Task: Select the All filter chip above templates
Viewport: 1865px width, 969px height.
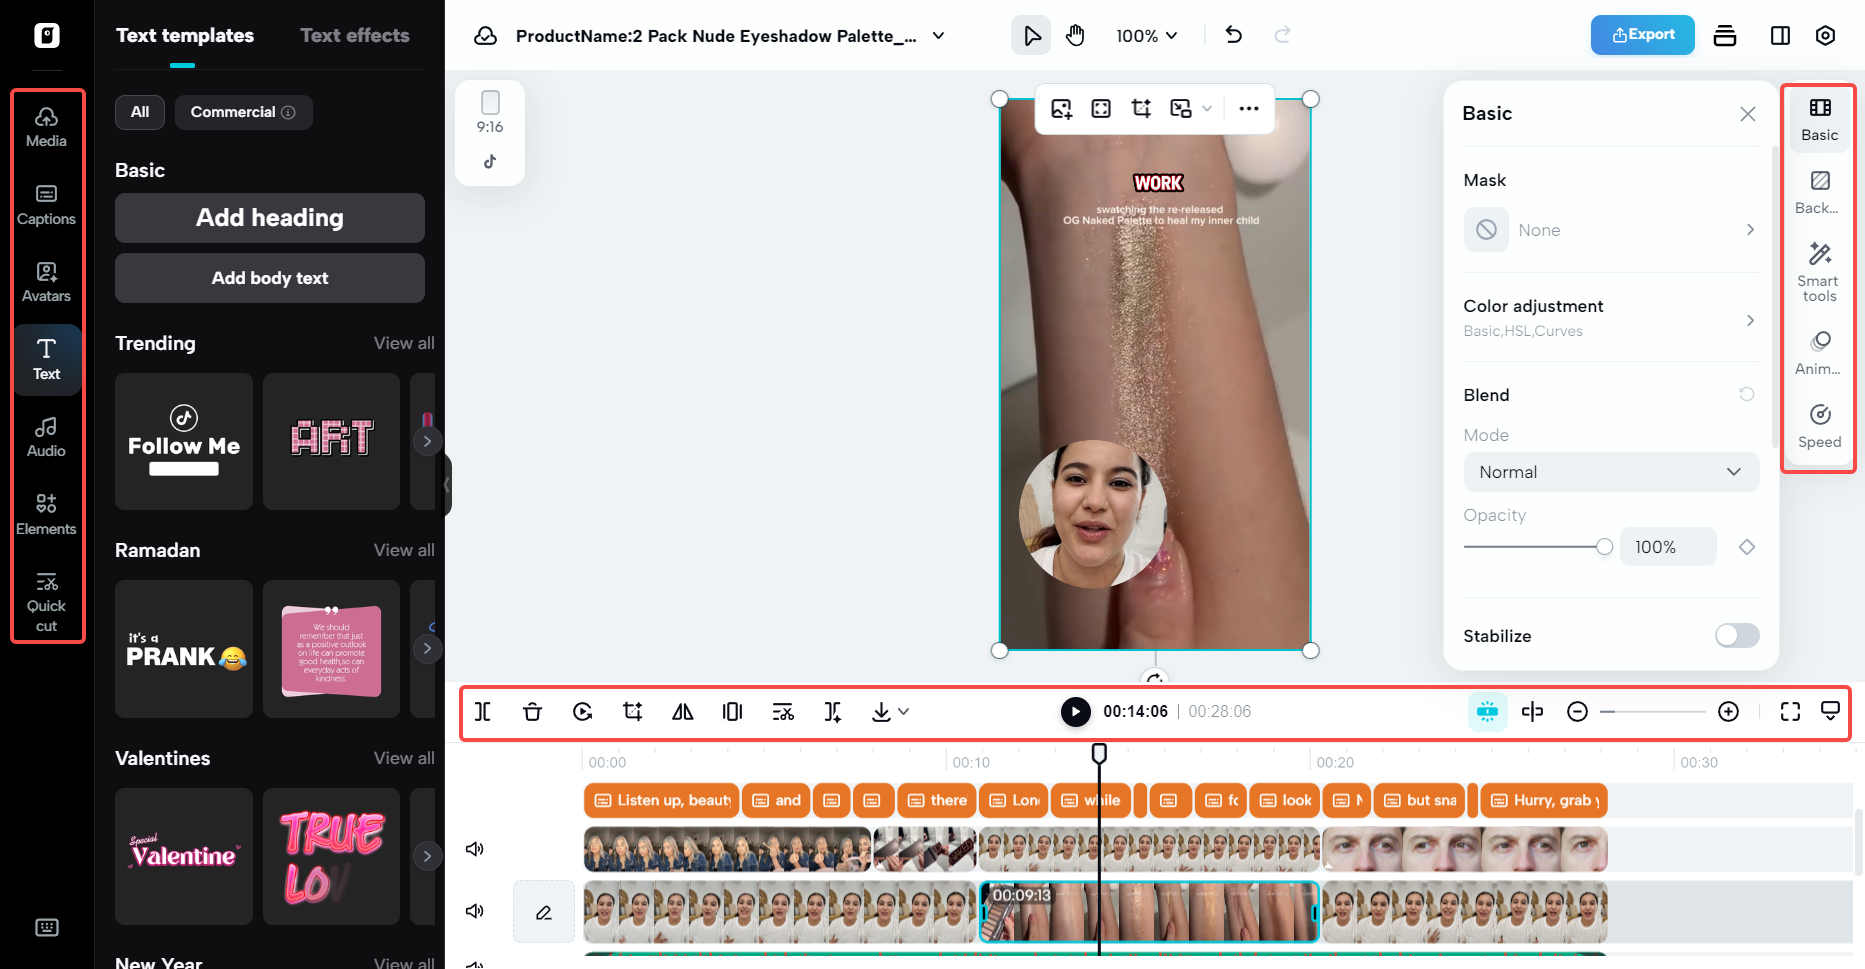Action: click(139, 112)
